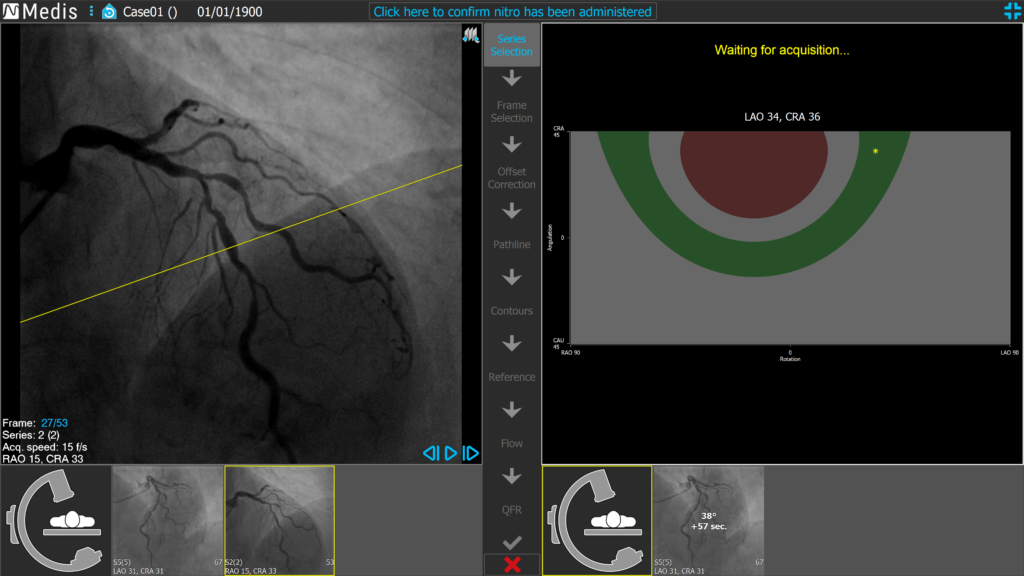Play the angiogram series
The width and height of the screenshot is (1024, 576).
point(450,453)
